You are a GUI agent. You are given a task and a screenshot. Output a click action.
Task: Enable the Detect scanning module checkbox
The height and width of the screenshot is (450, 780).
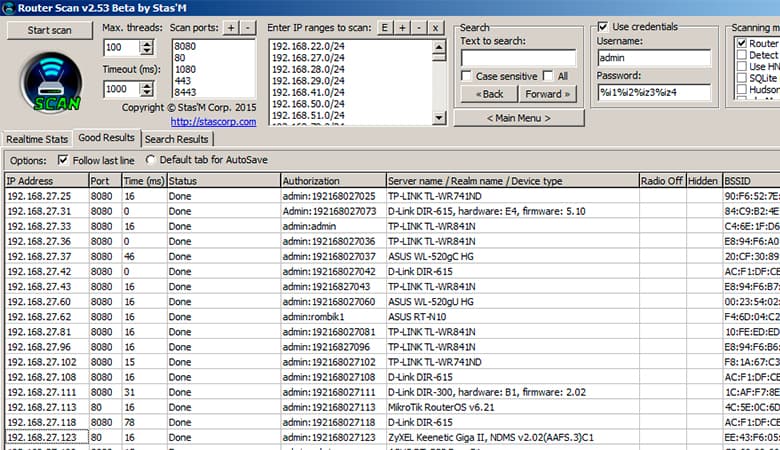(742, 55)
